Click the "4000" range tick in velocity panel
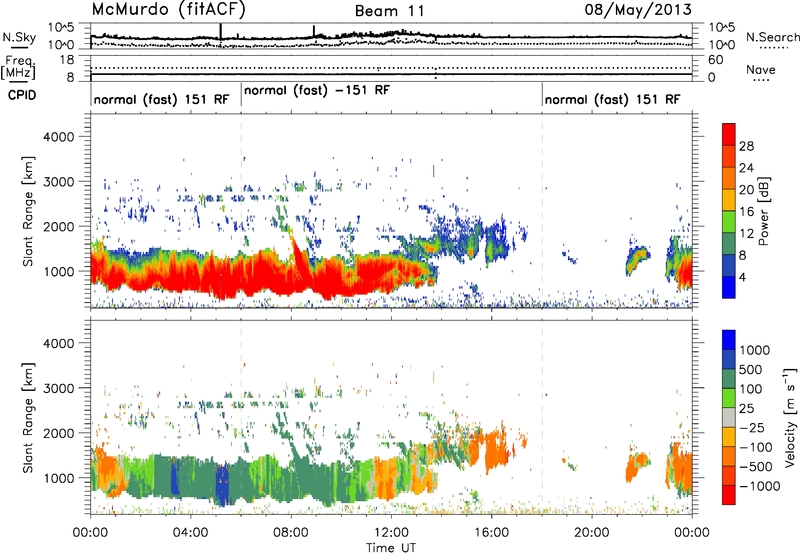 tap(58, 343)
